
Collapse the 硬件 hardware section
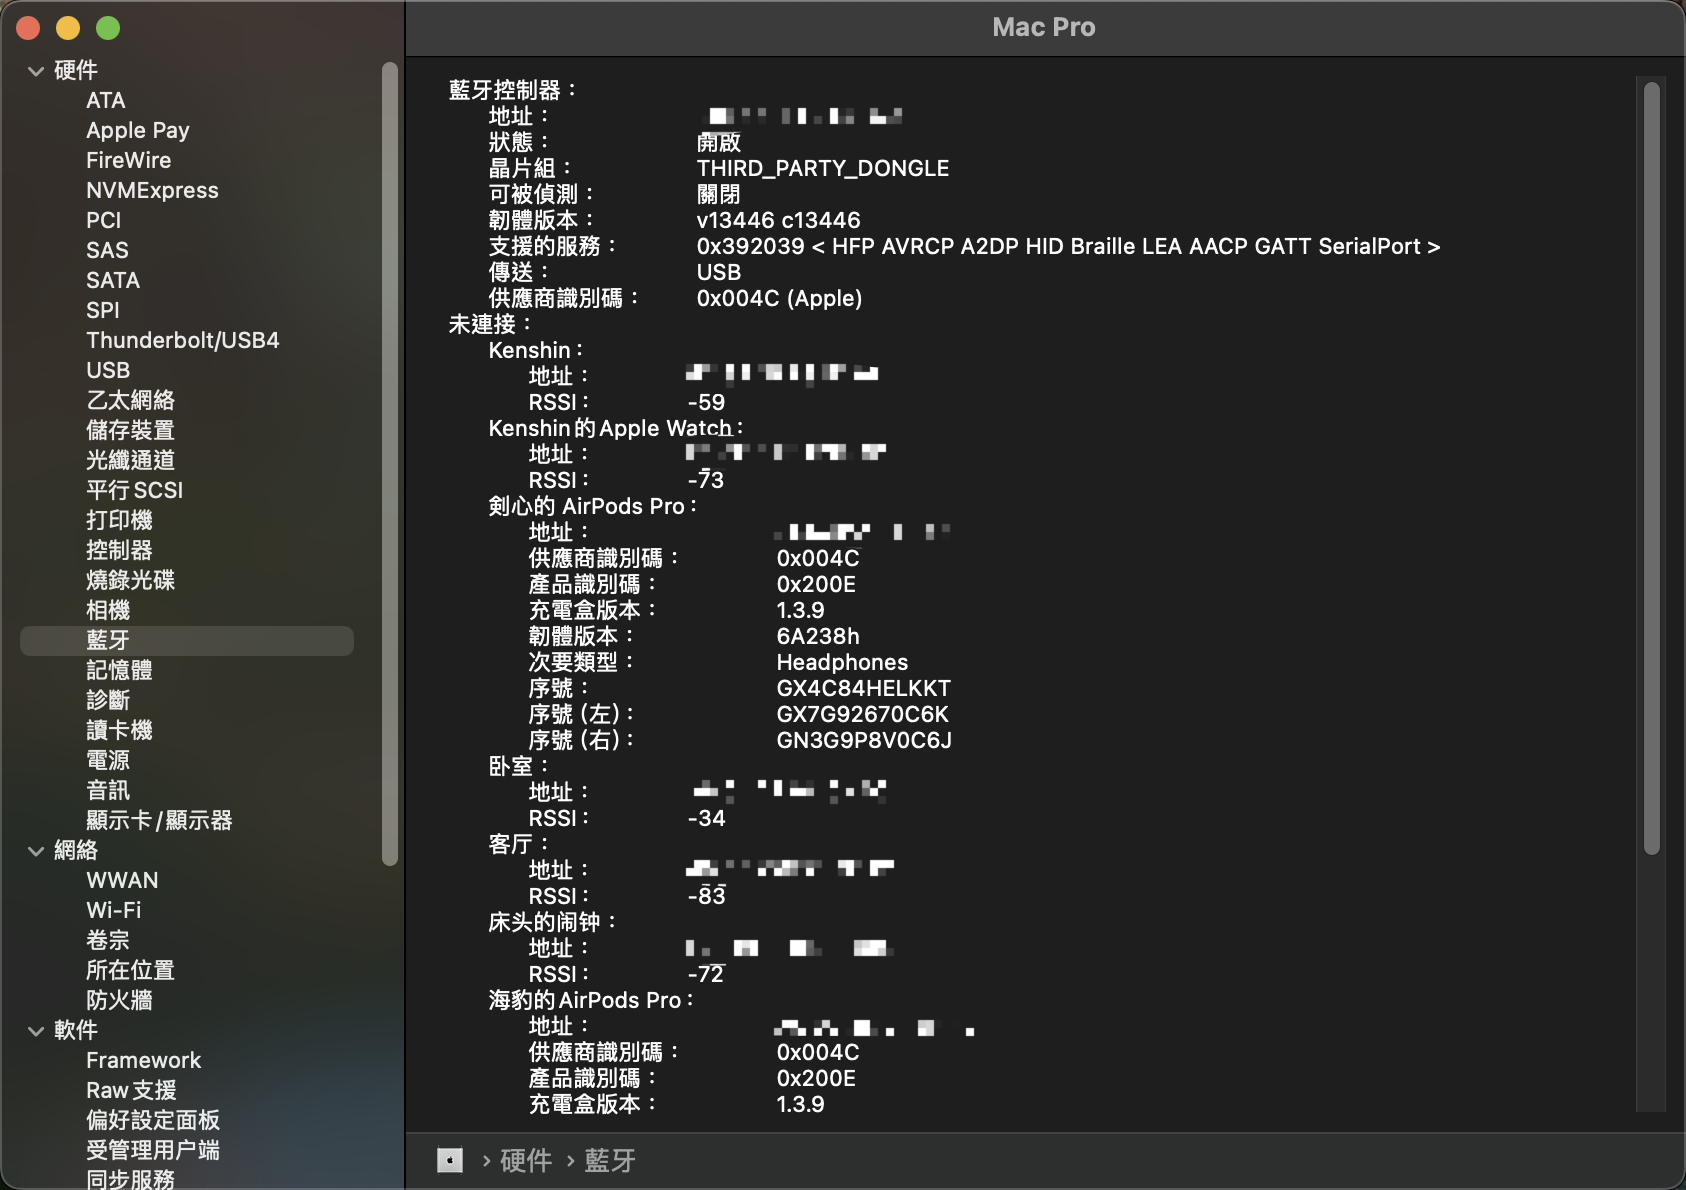tap(36, 71)
